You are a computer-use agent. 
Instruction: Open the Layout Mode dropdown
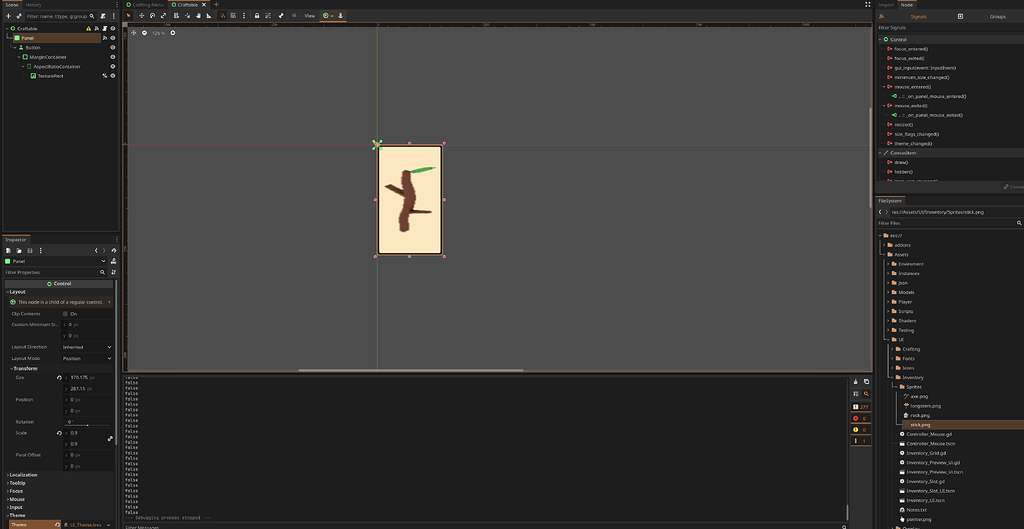pos(88,358)
